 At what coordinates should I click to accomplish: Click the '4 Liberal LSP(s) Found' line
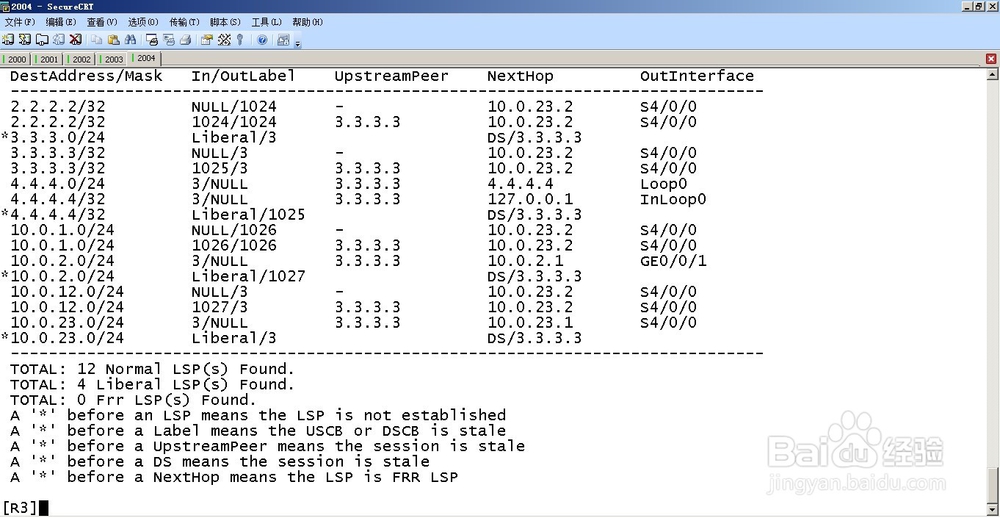(x=152, y=385)
